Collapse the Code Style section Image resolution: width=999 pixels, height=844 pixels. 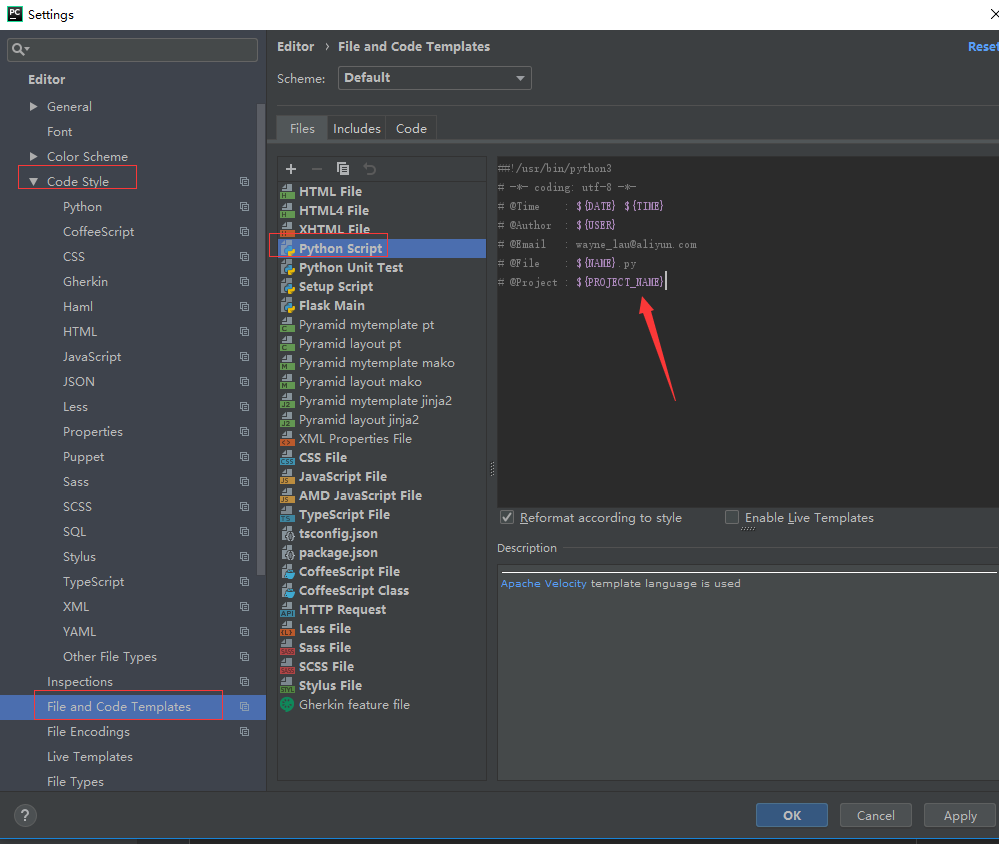tap(34, 182)
